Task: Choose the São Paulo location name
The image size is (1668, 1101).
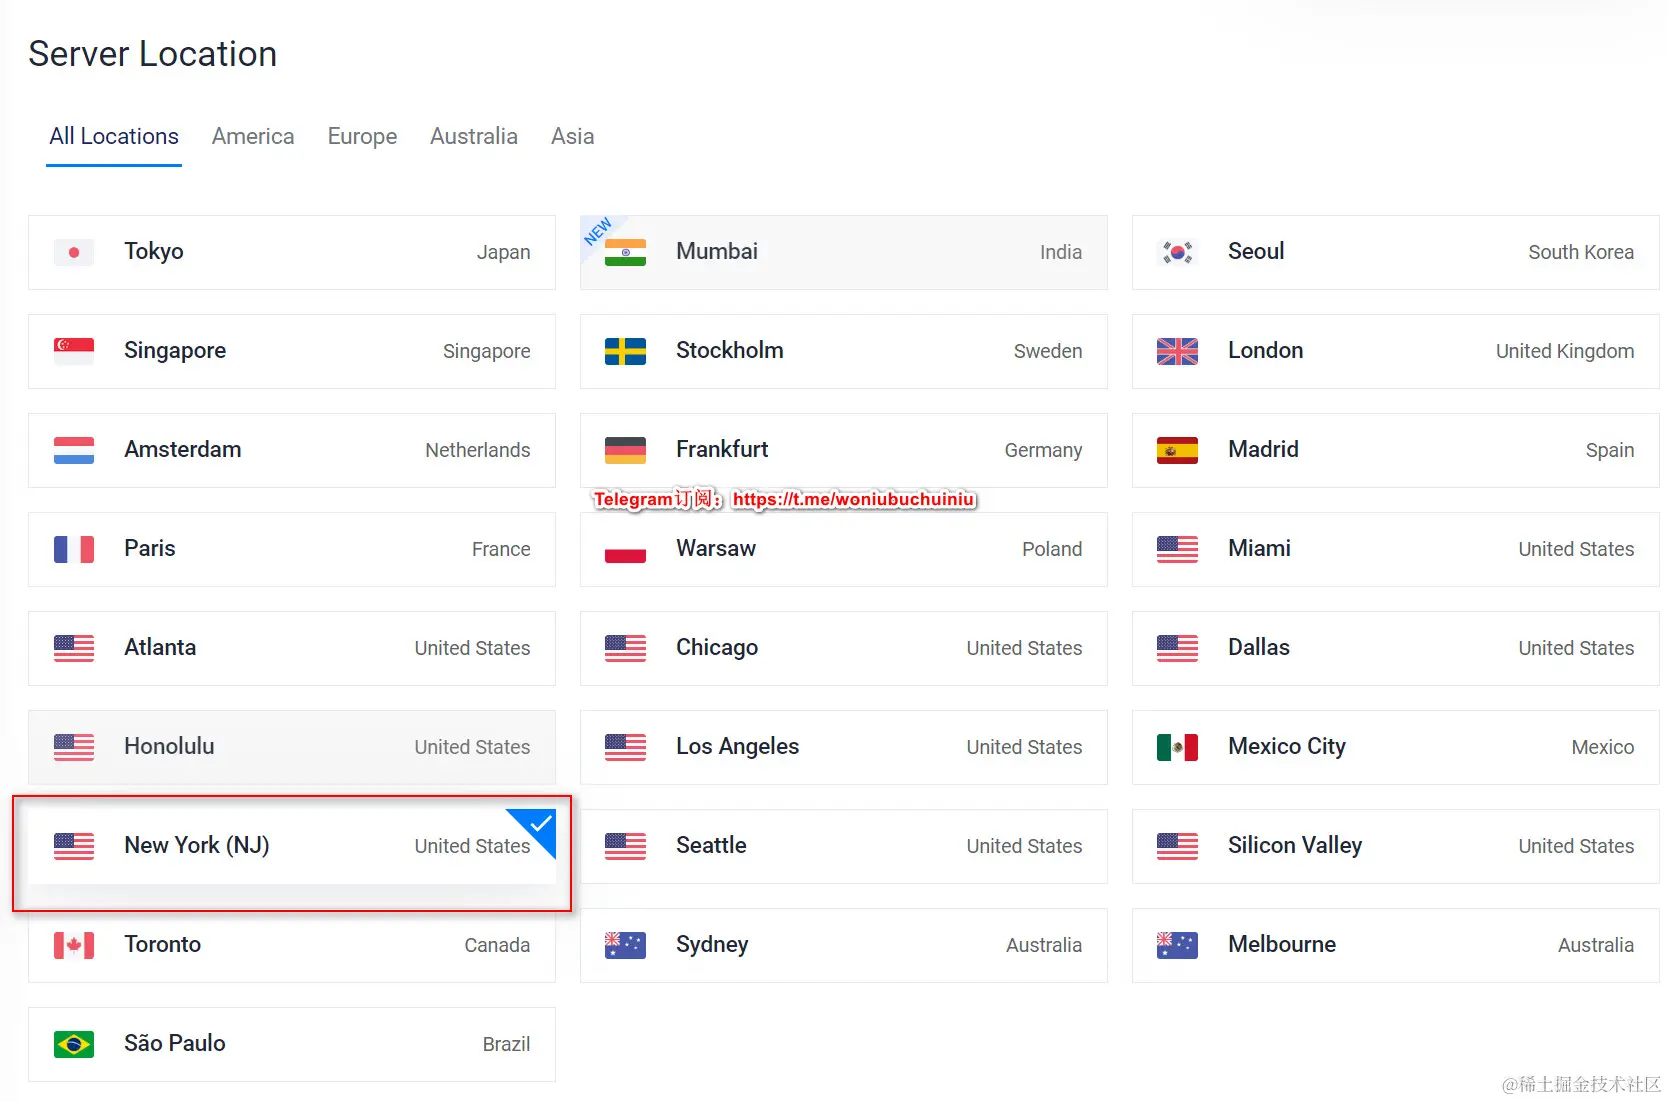Action: click(175, 1043)
